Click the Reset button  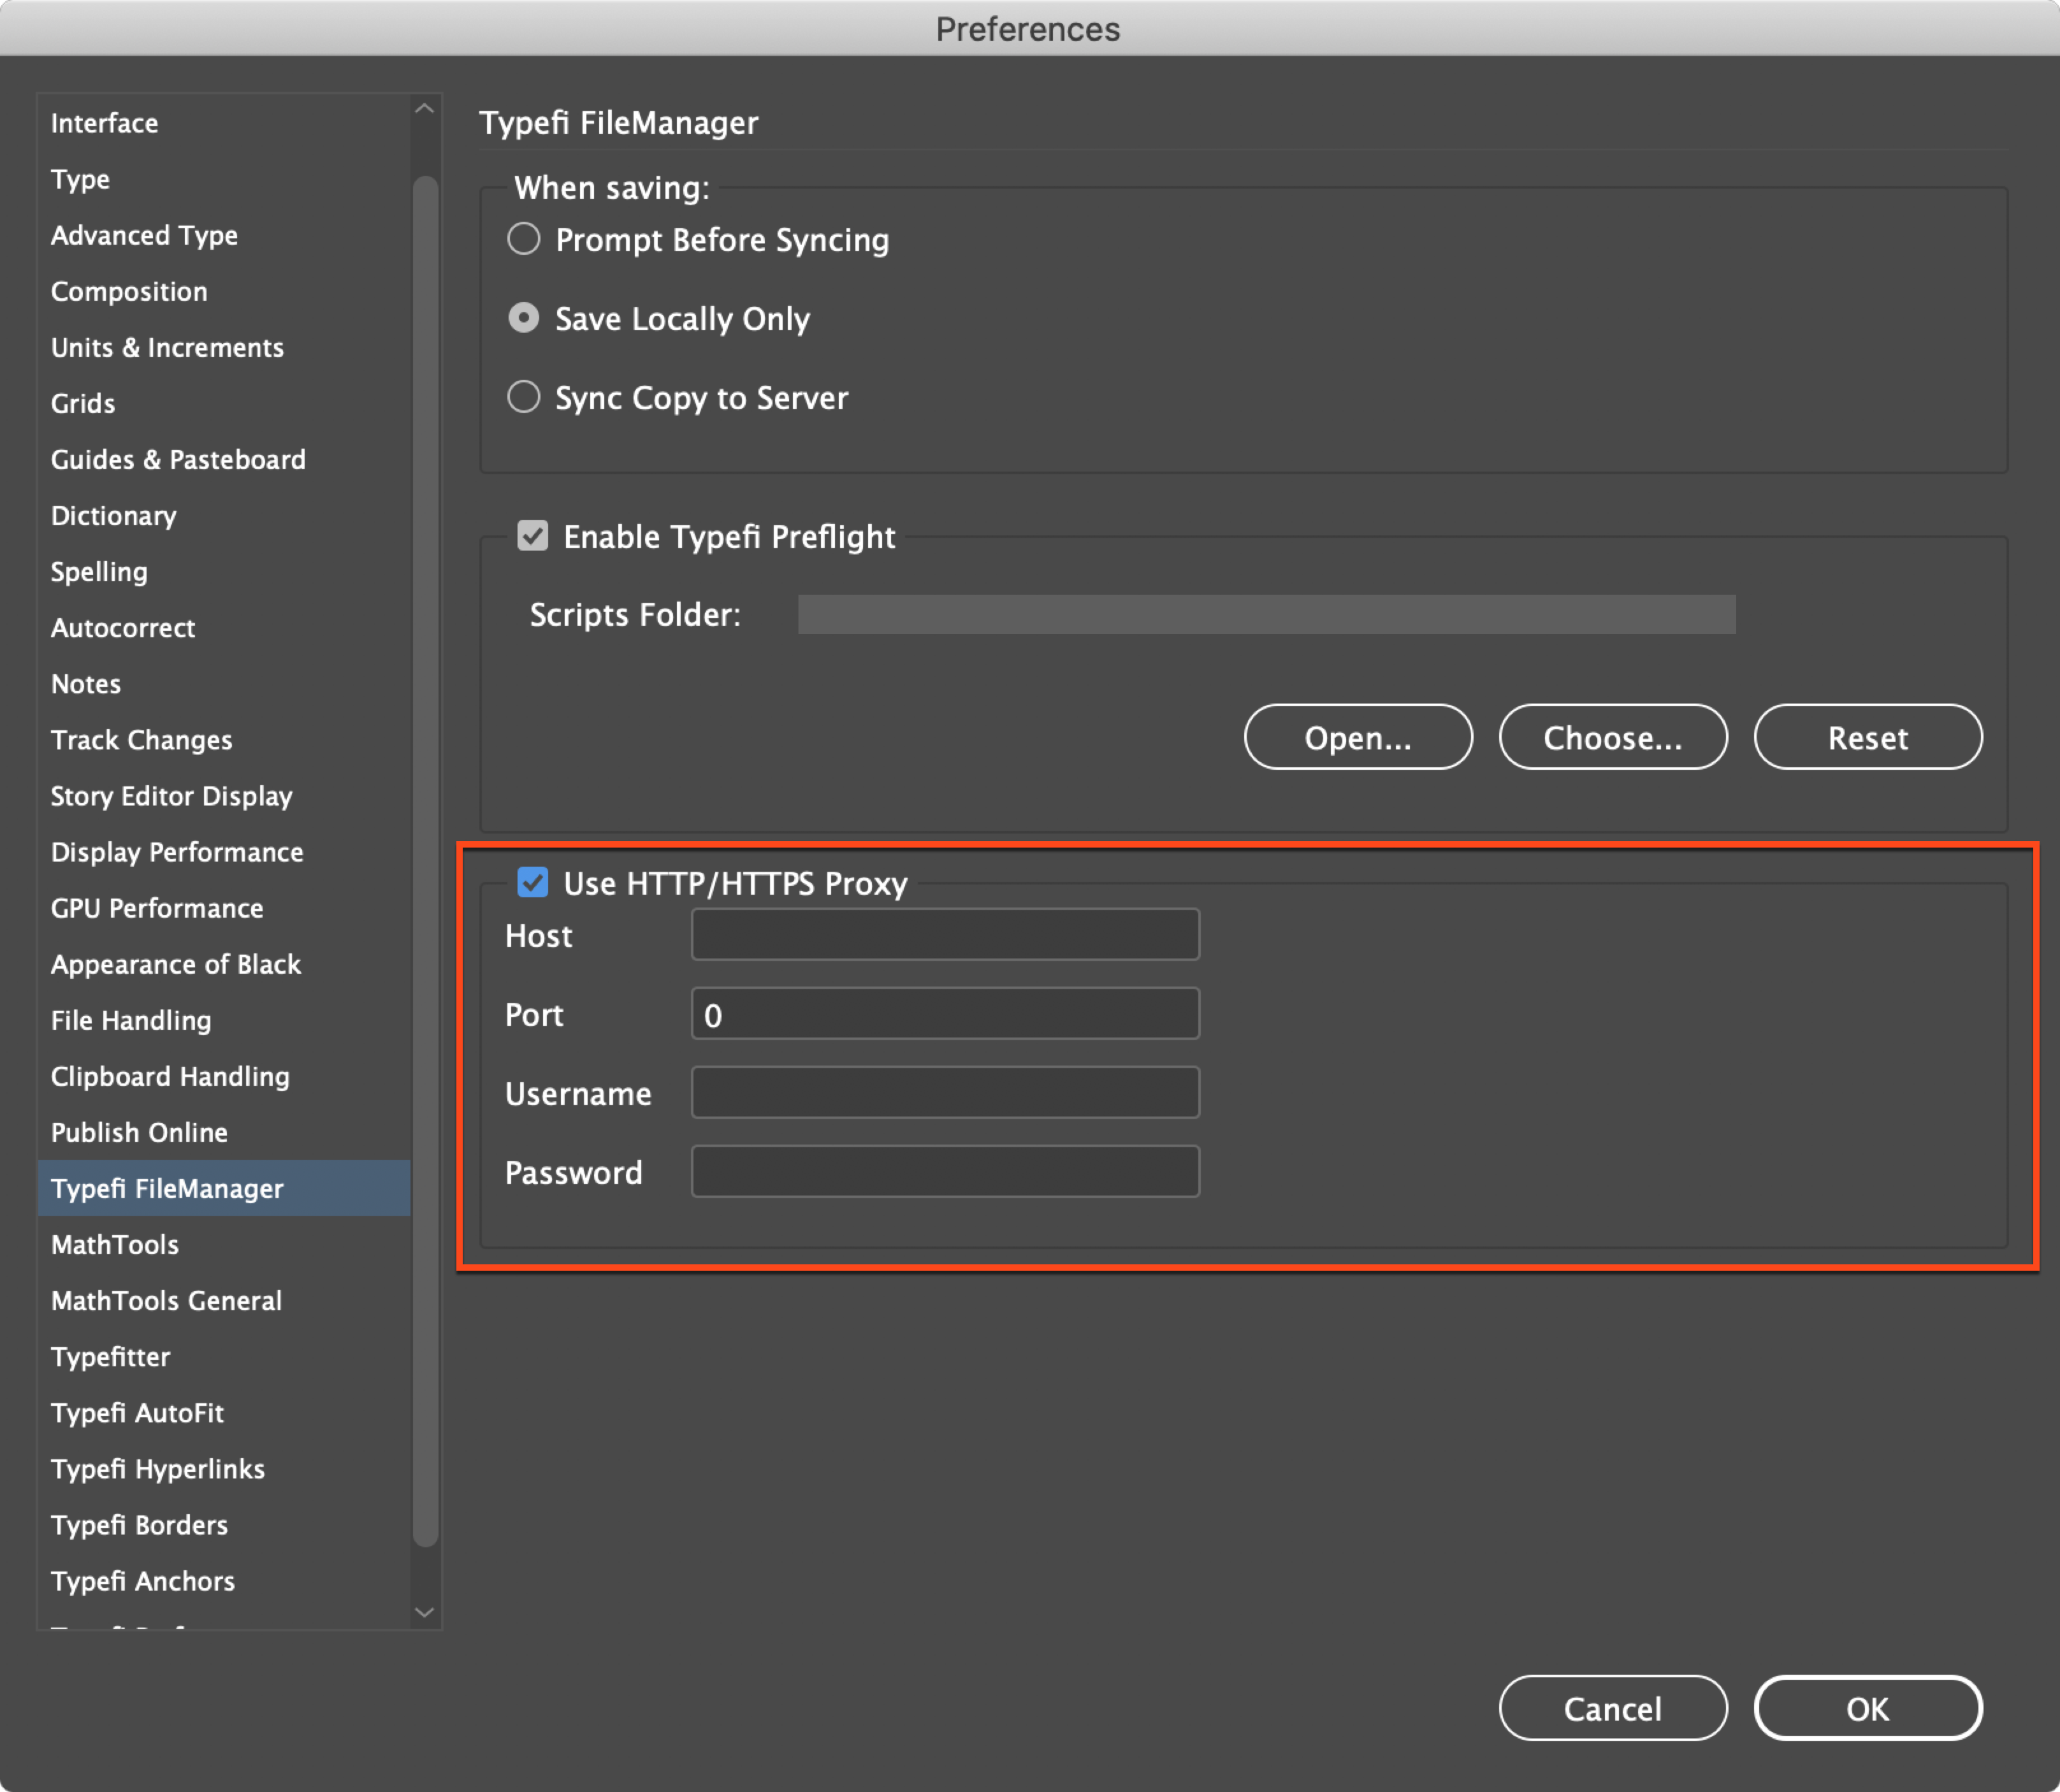(x=1868, y=737)
